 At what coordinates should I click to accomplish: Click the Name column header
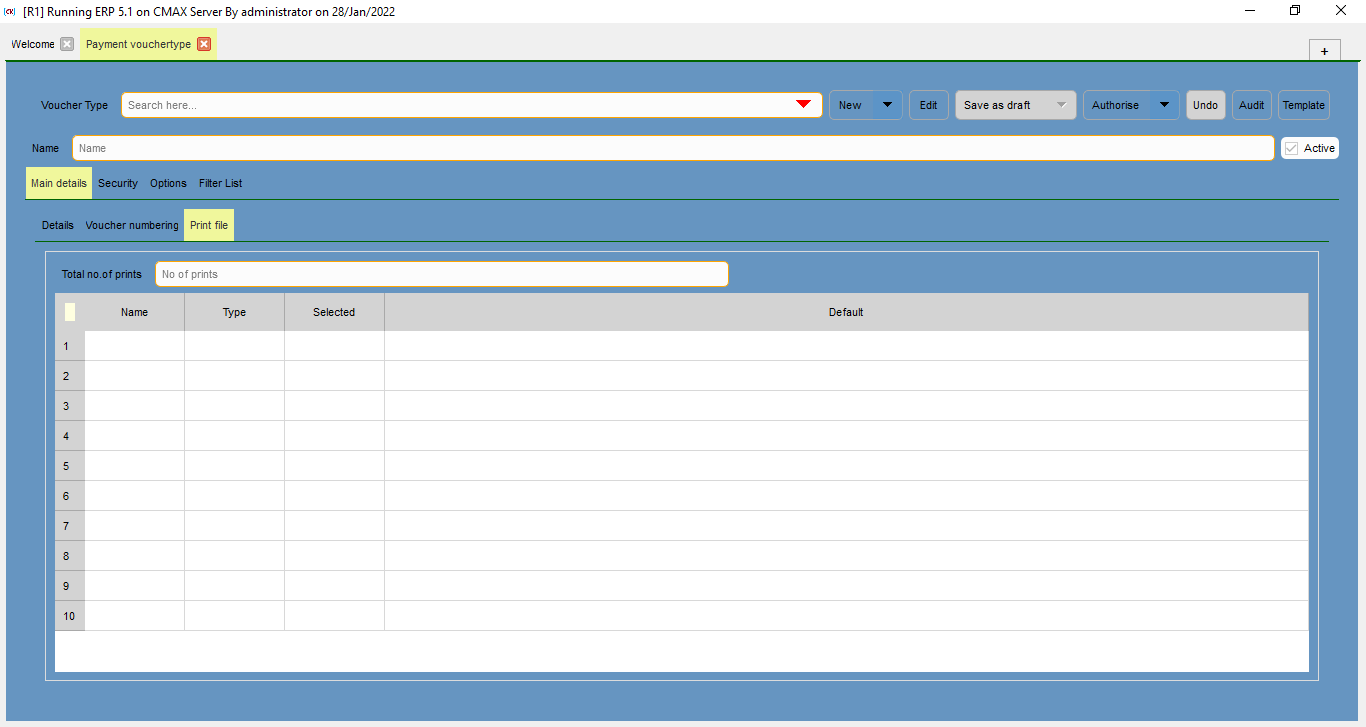tap(135, 312)
